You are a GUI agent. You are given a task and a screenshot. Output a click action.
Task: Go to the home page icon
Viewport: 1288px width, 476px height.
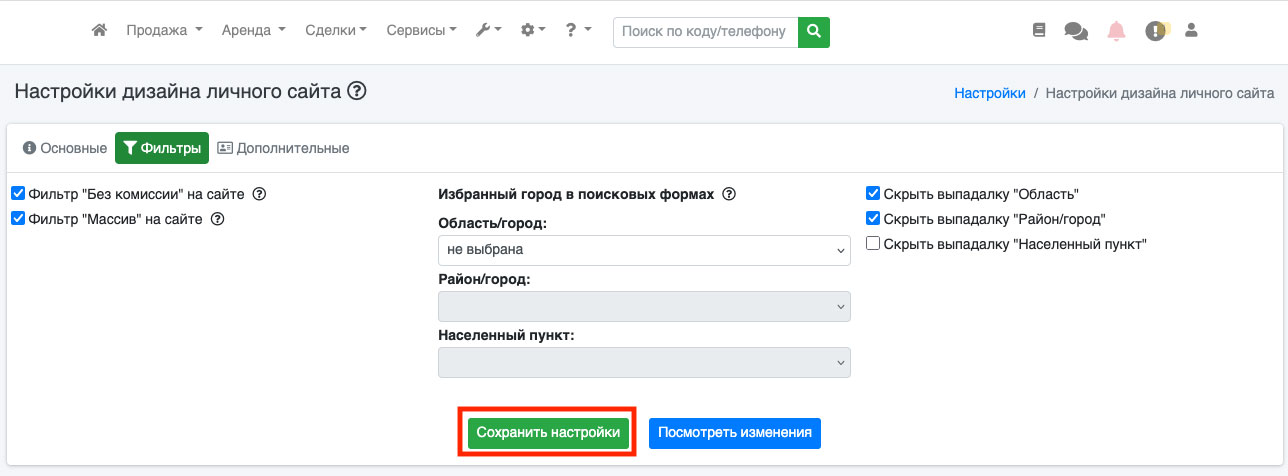tap(99, 31)
